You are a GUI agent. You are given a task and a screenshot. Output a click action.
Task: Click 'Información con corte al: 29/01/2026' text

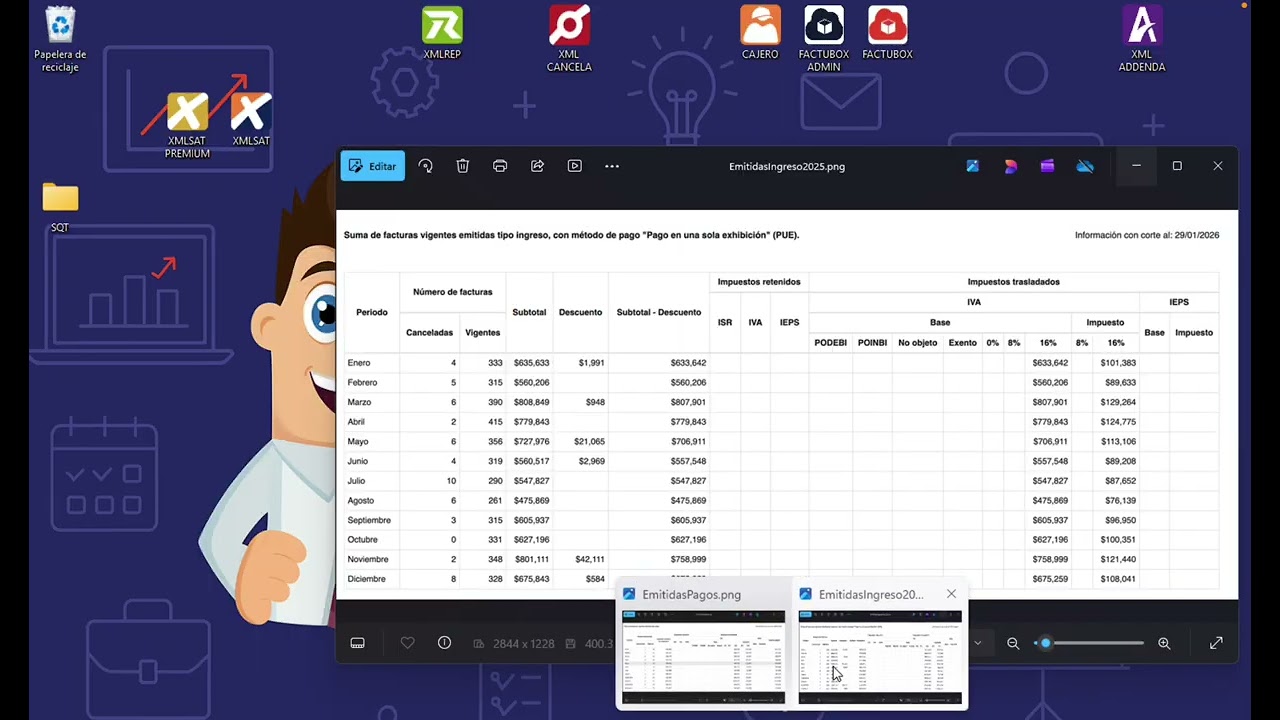1147,235
